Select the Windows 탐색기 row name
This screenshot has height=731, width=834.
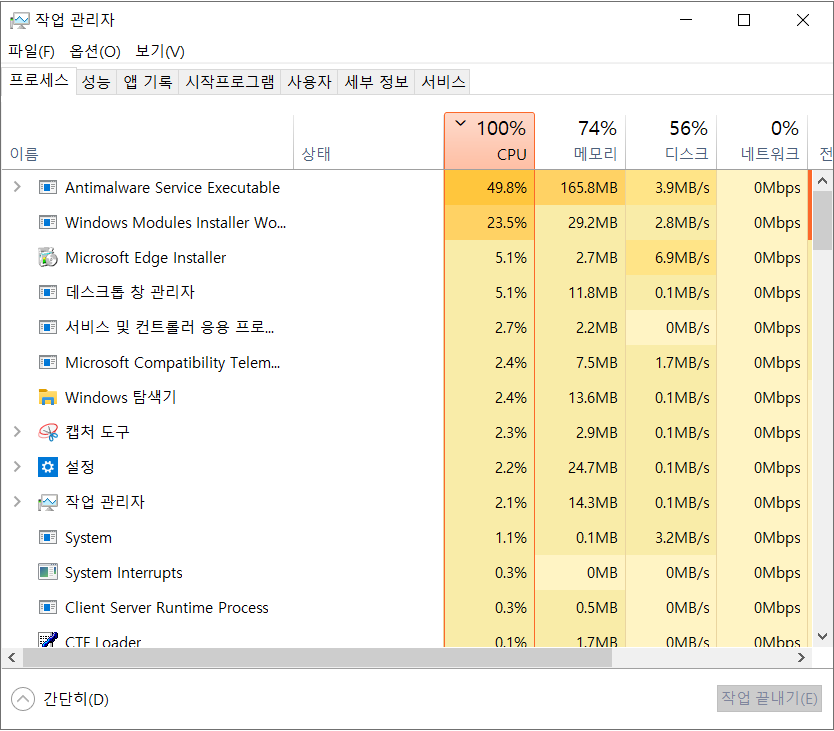click(x=120, y=397)
